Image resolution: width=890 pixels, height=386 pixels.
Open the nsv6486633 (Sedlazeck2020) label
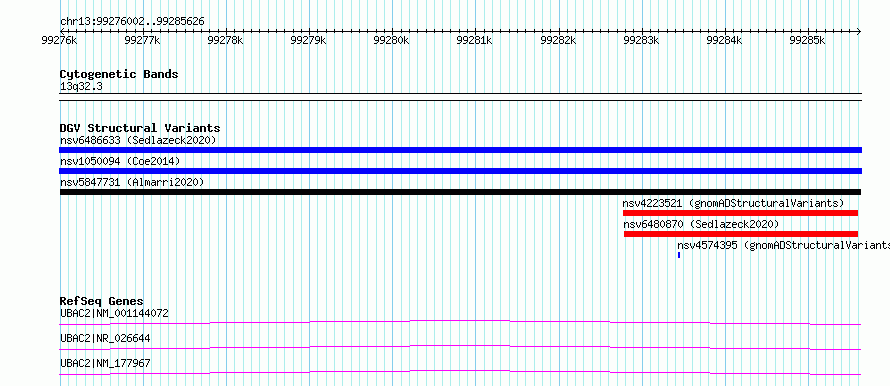click(138, 140)
